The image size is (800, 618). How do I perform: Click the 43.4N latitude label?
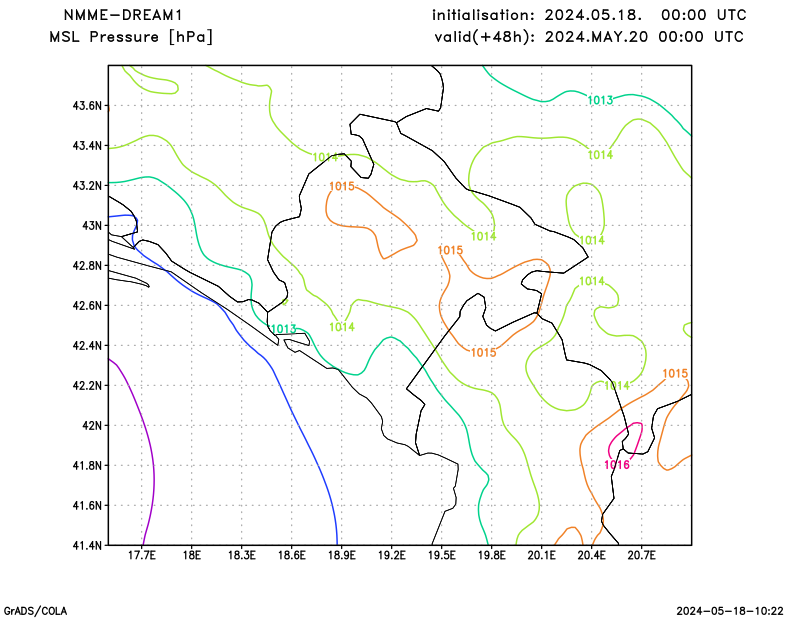pos(87,146)
